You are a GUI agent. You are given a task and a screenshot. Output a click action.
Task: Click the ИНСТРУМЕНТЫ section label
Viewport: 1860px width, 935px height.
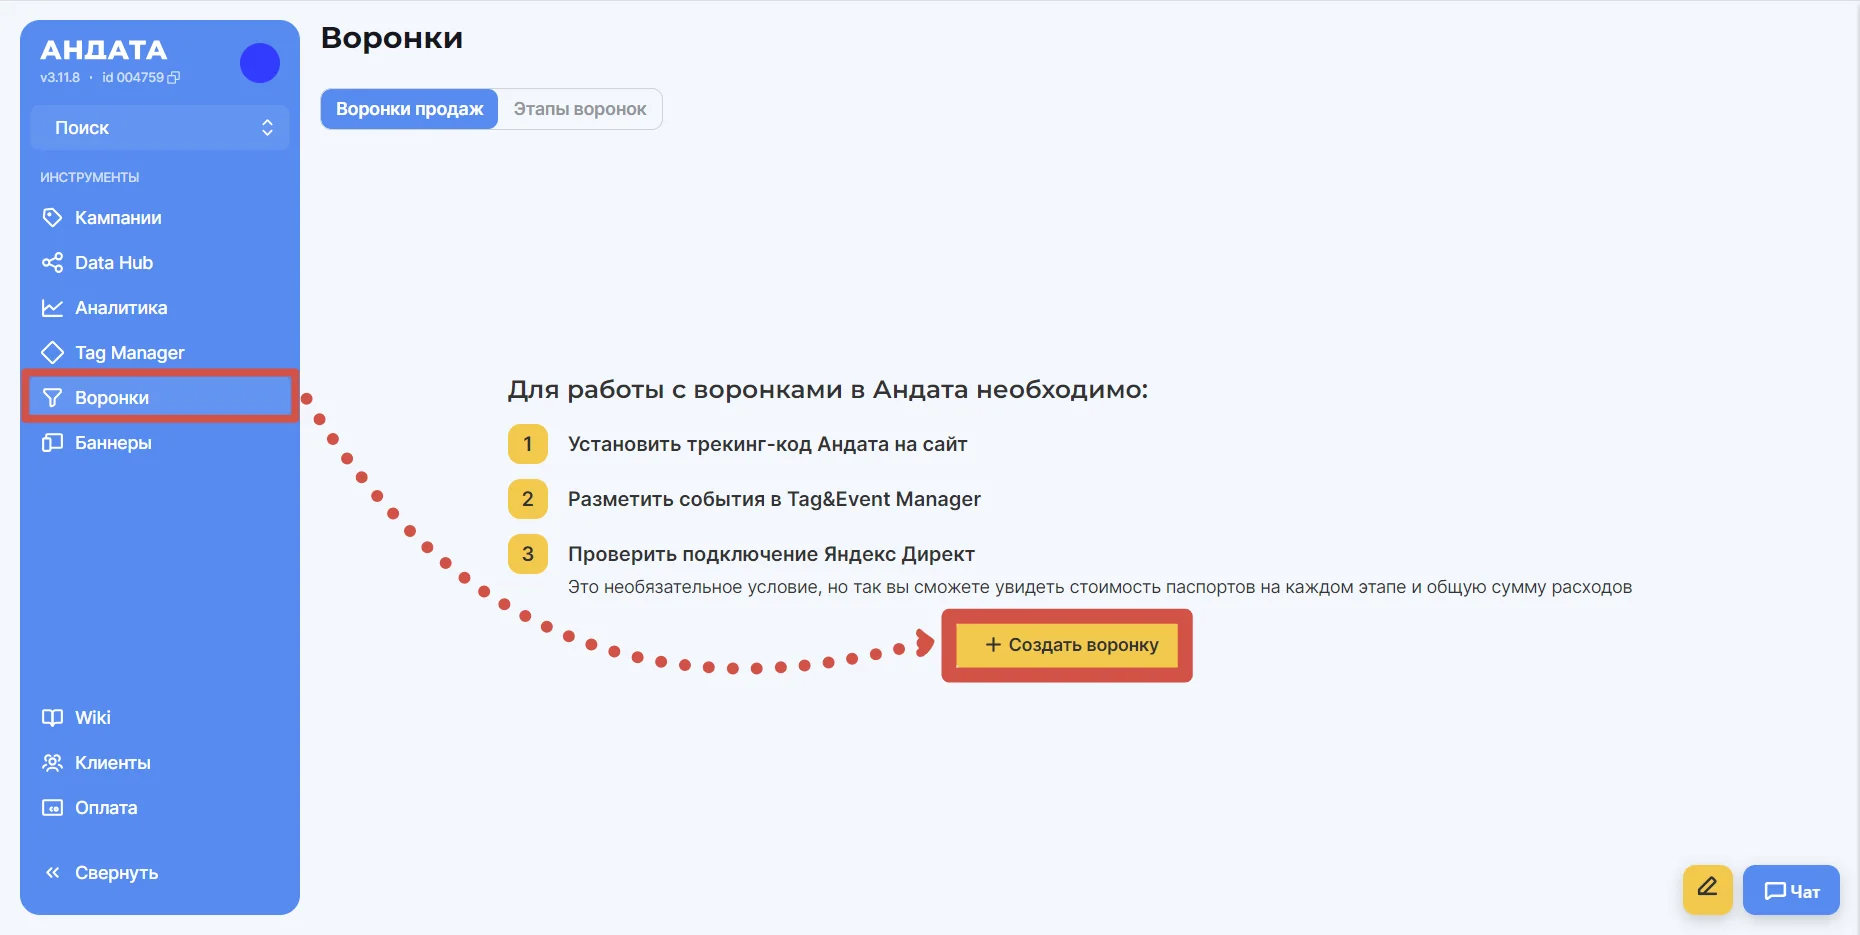coord(90,177)
